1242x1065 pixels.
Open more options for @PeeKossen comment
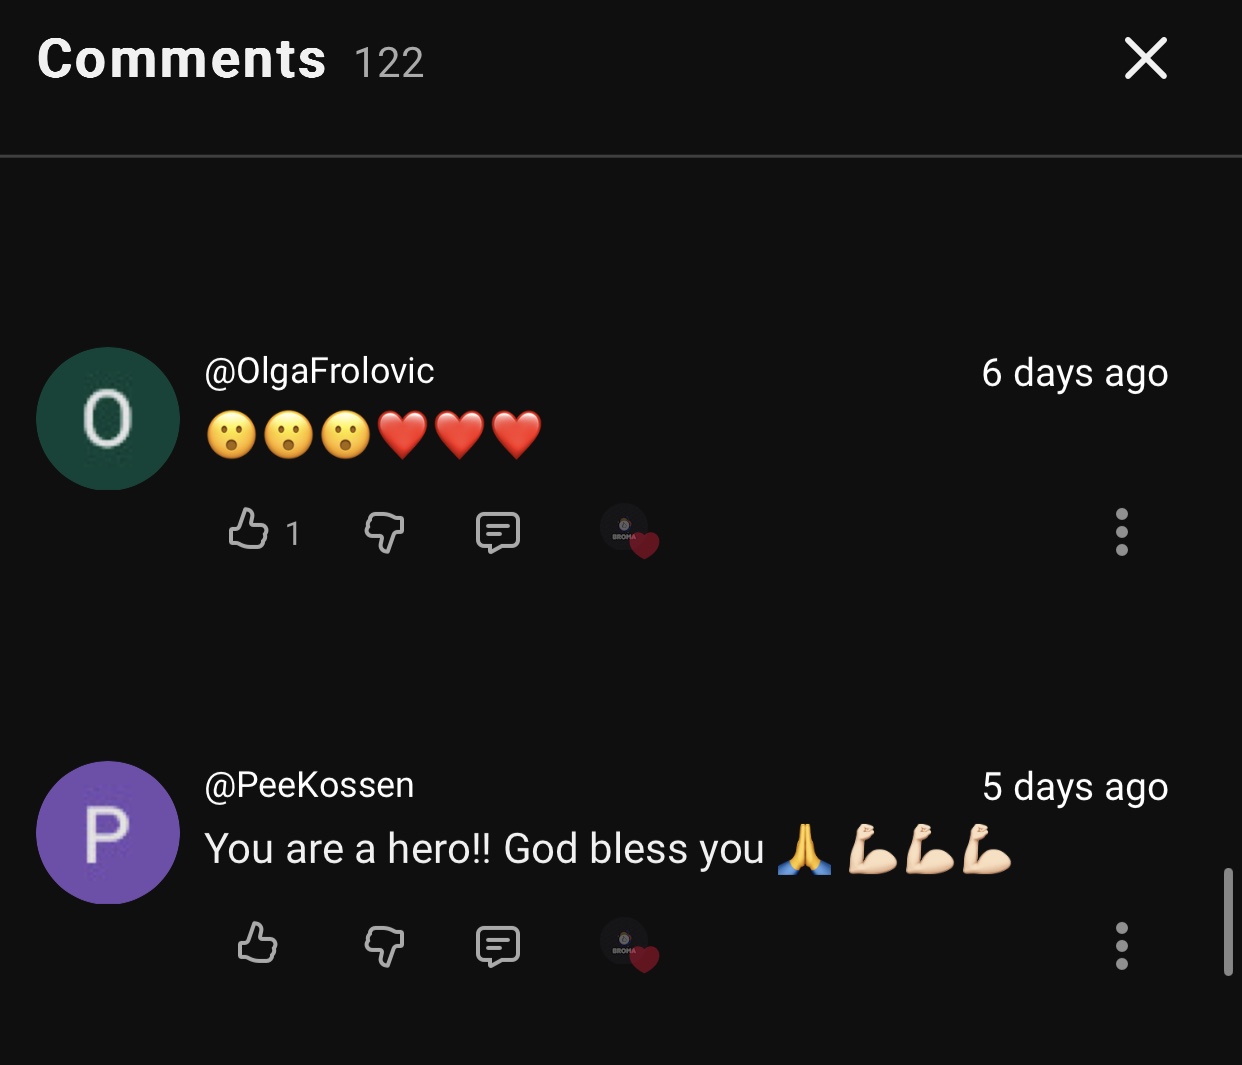click(x=1121, y=945)
